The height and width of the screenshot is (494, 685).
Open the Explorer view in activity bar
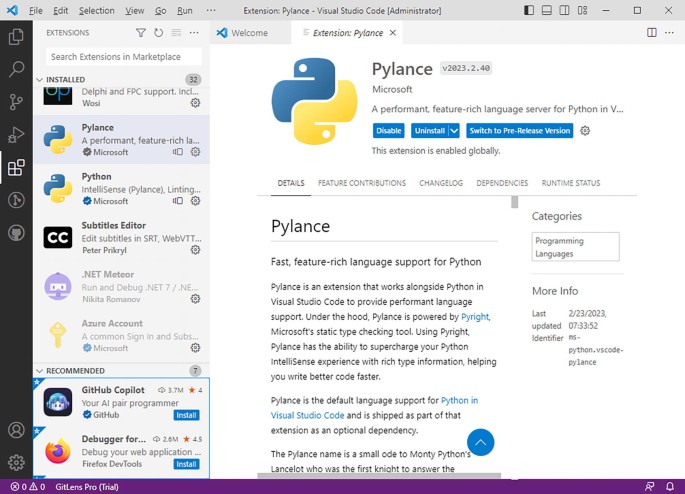click(x=16, y=37)
